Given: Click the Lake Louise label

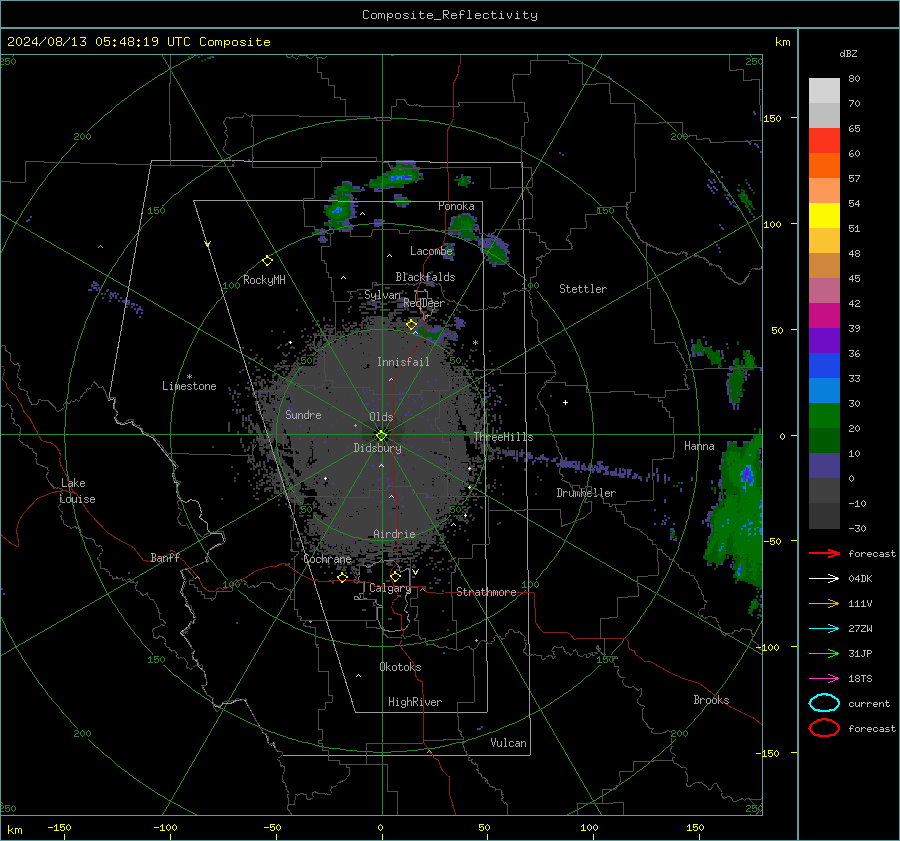Looking at the screenshot, I should click(77, 491).
